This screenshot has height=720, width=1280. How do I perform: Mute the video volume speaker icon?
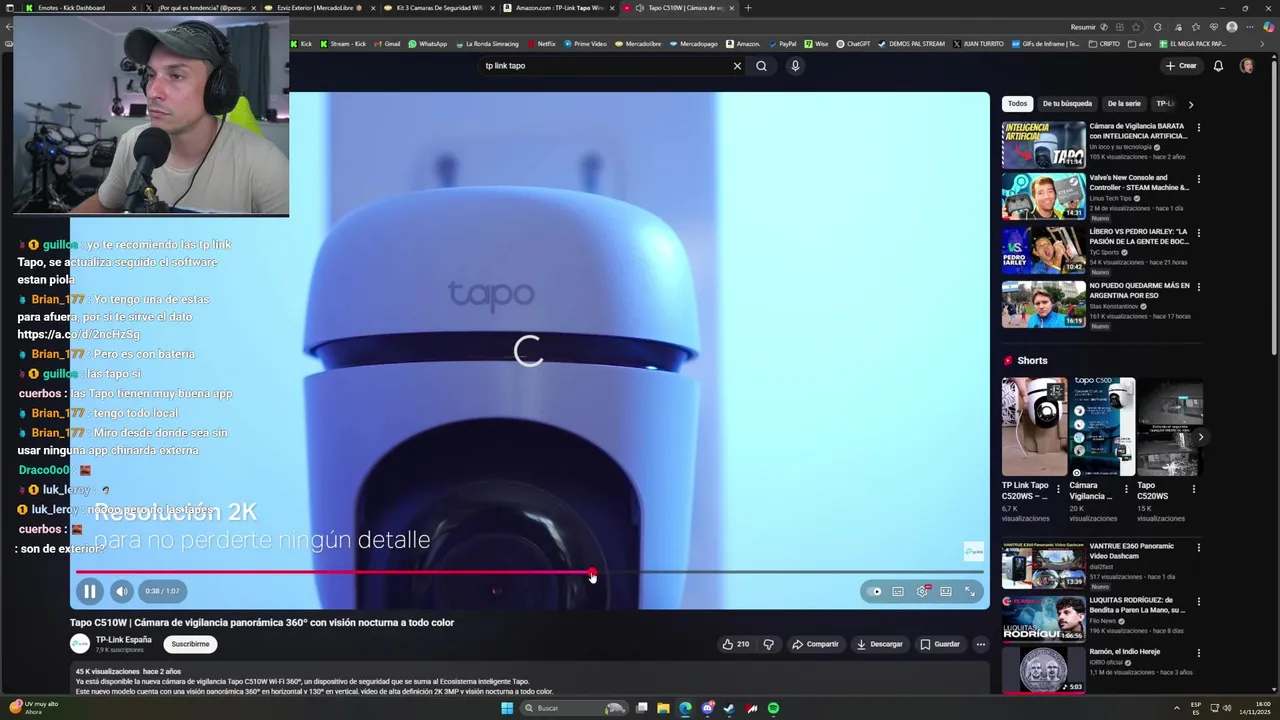121,591
